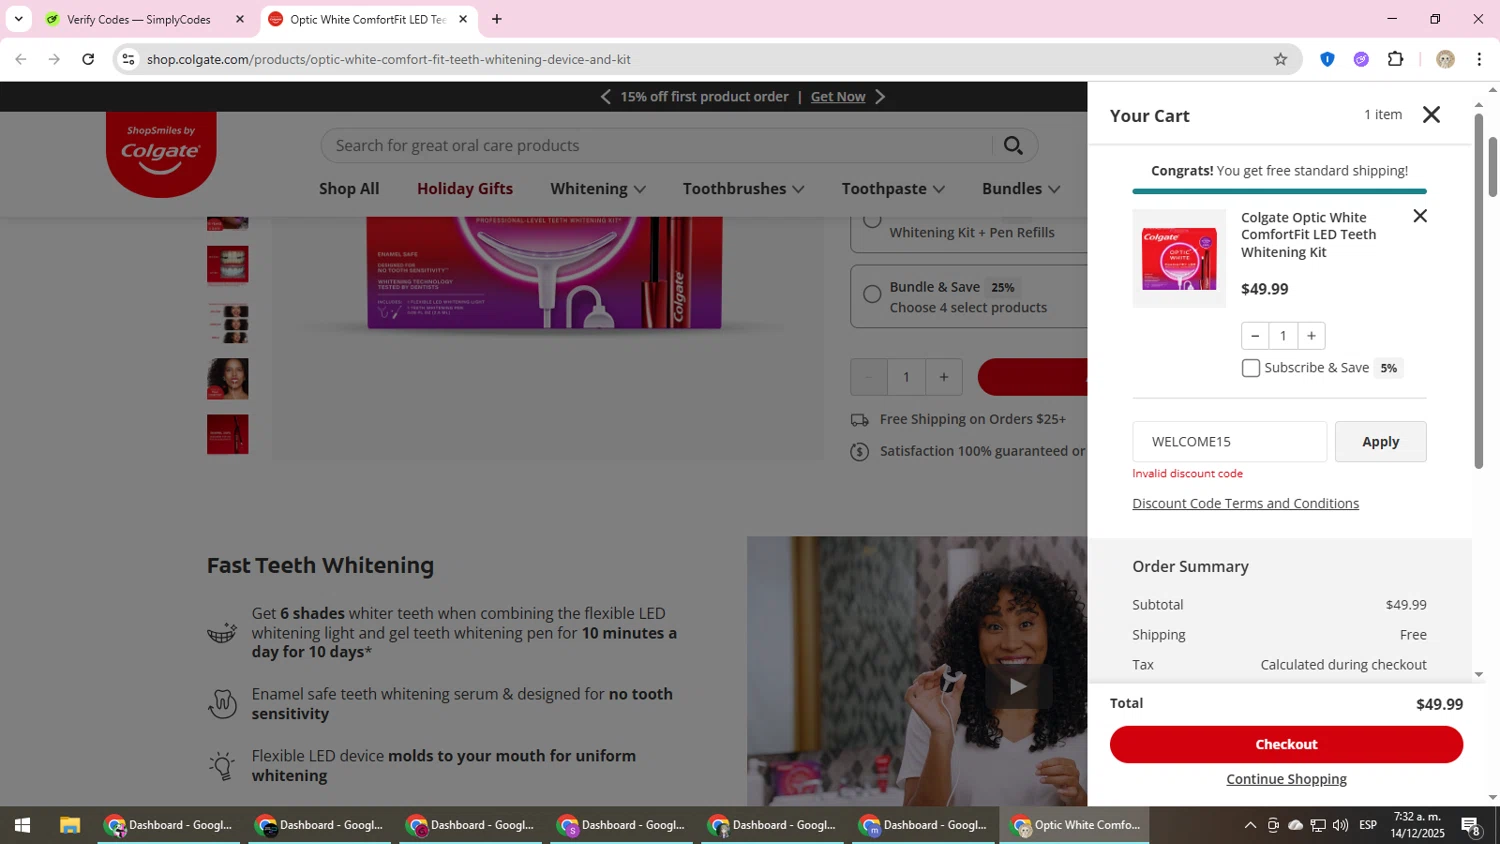View site information icon in address bar
This screenshot has width=1500, height=844.
click(128, 59)
